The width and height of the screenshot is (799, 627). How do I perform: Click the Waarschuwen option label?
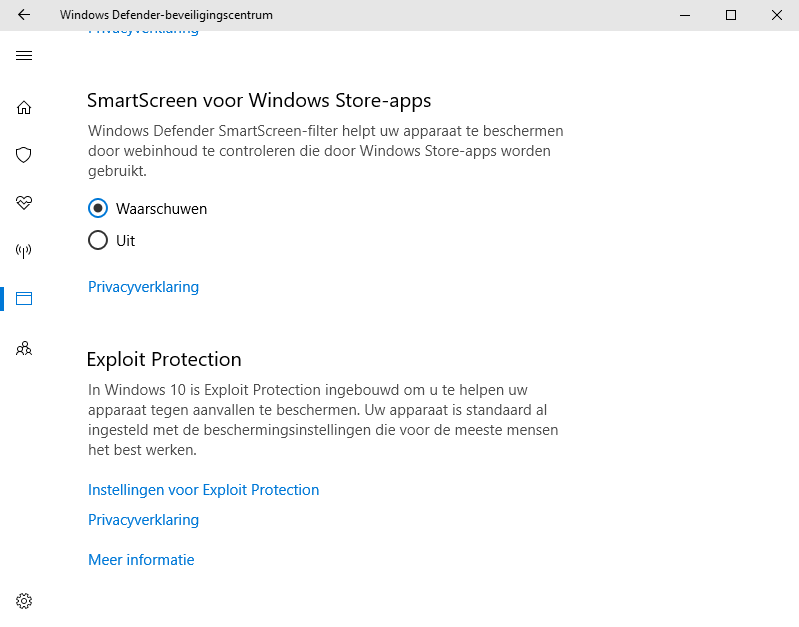point(161,209)
